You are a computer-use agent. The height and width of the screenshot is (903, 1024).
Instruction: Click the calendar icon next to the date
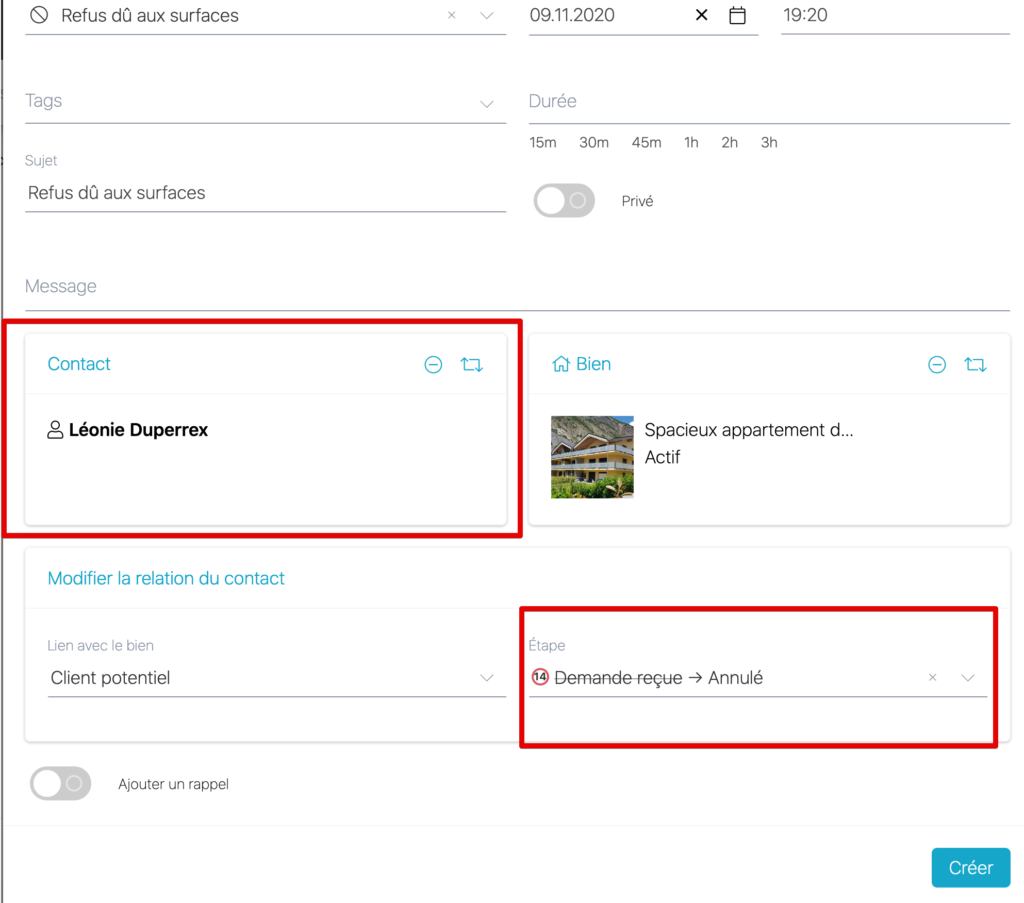coord(737,16)
